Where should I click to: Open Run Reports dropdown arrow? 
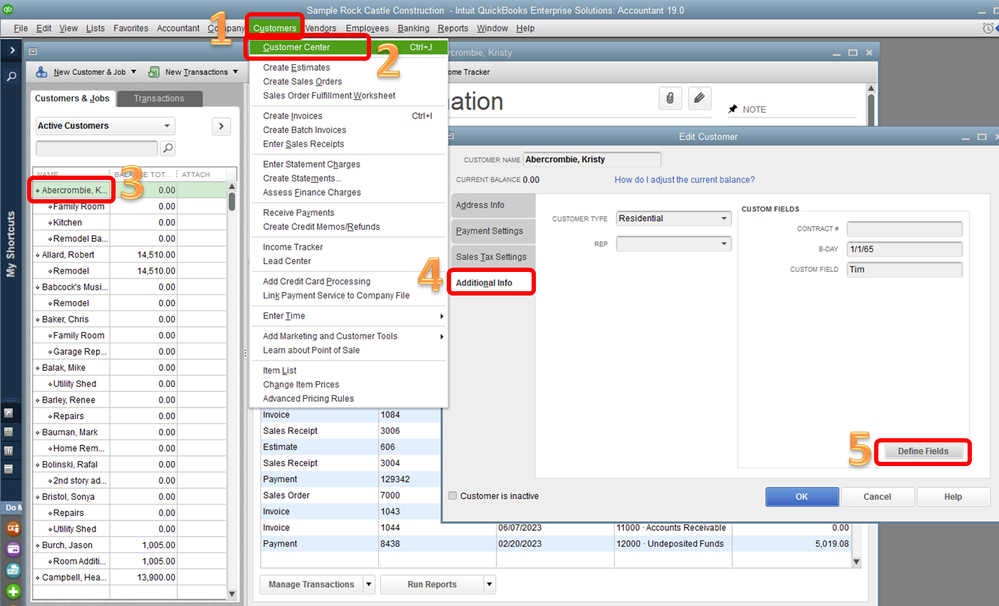[489, 584]
